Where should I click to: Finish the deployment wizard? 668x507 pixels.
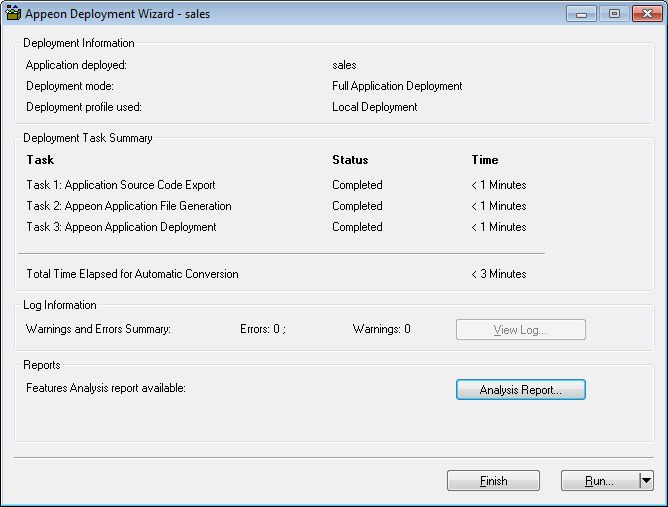click(x=493, y=481)
